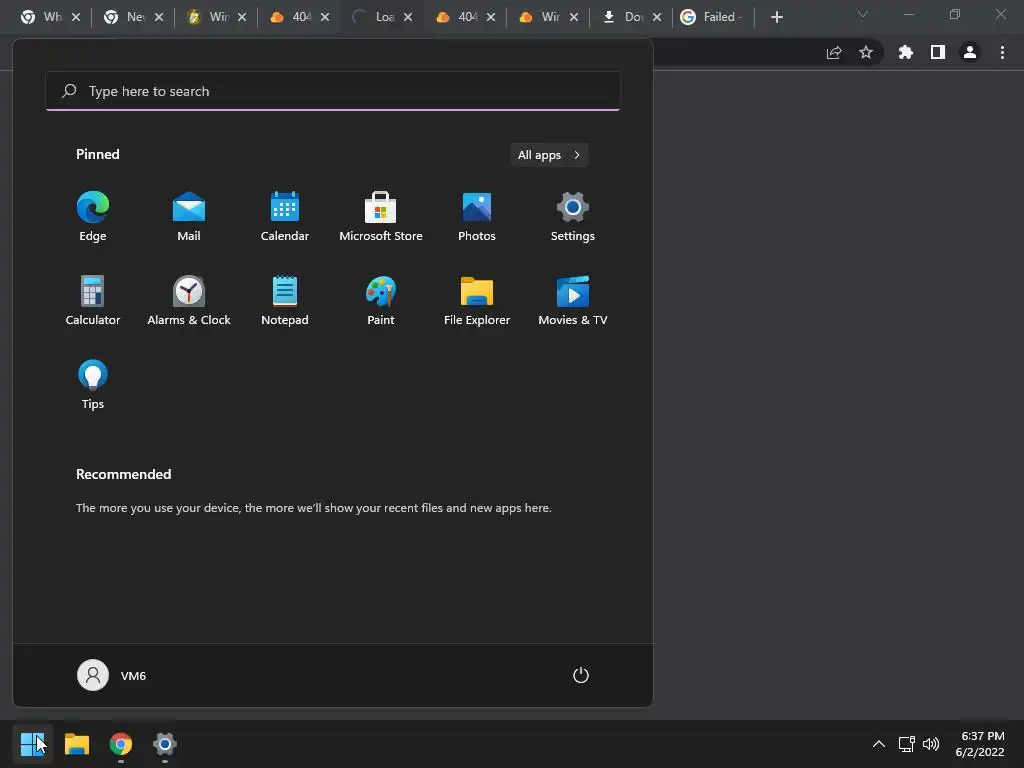Switch to Chrome on the taskbar
The height and width of the screenshot is (768, 1024).
coord(121,744)
